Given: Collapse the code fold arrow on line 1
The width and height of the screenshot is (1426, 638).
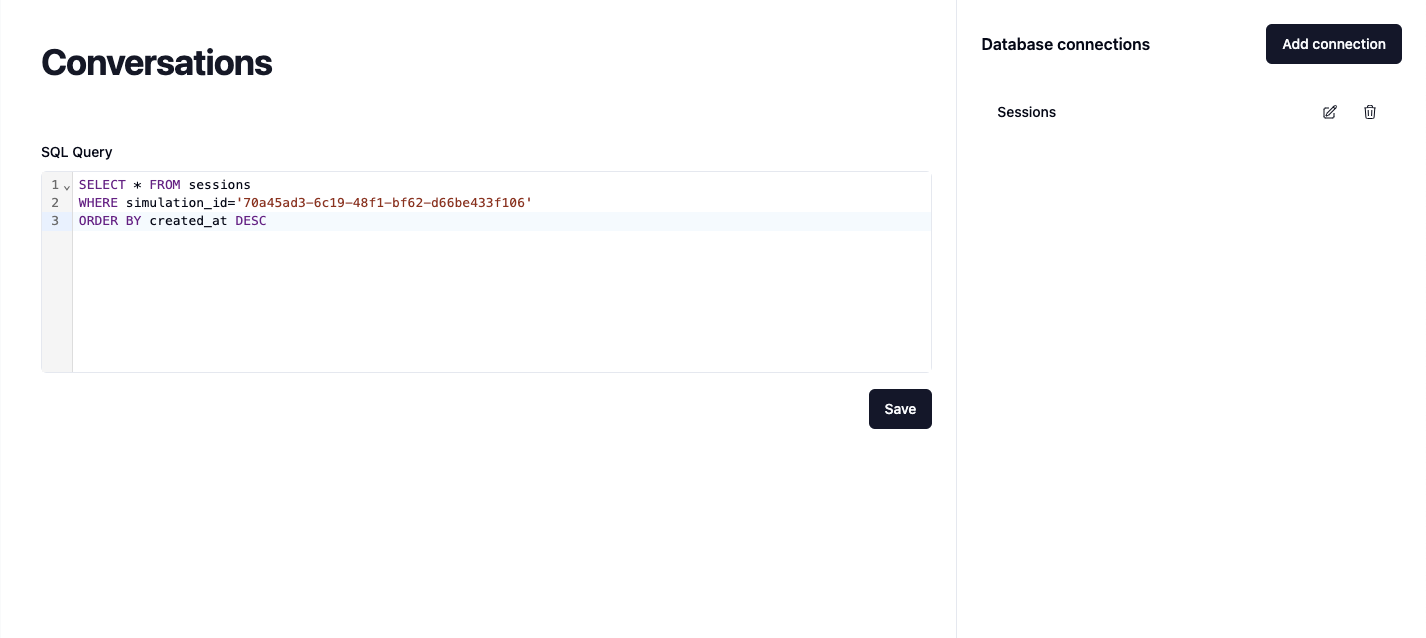Looking at the screenshot, I should pyautogui.click(x=66, y=186).
